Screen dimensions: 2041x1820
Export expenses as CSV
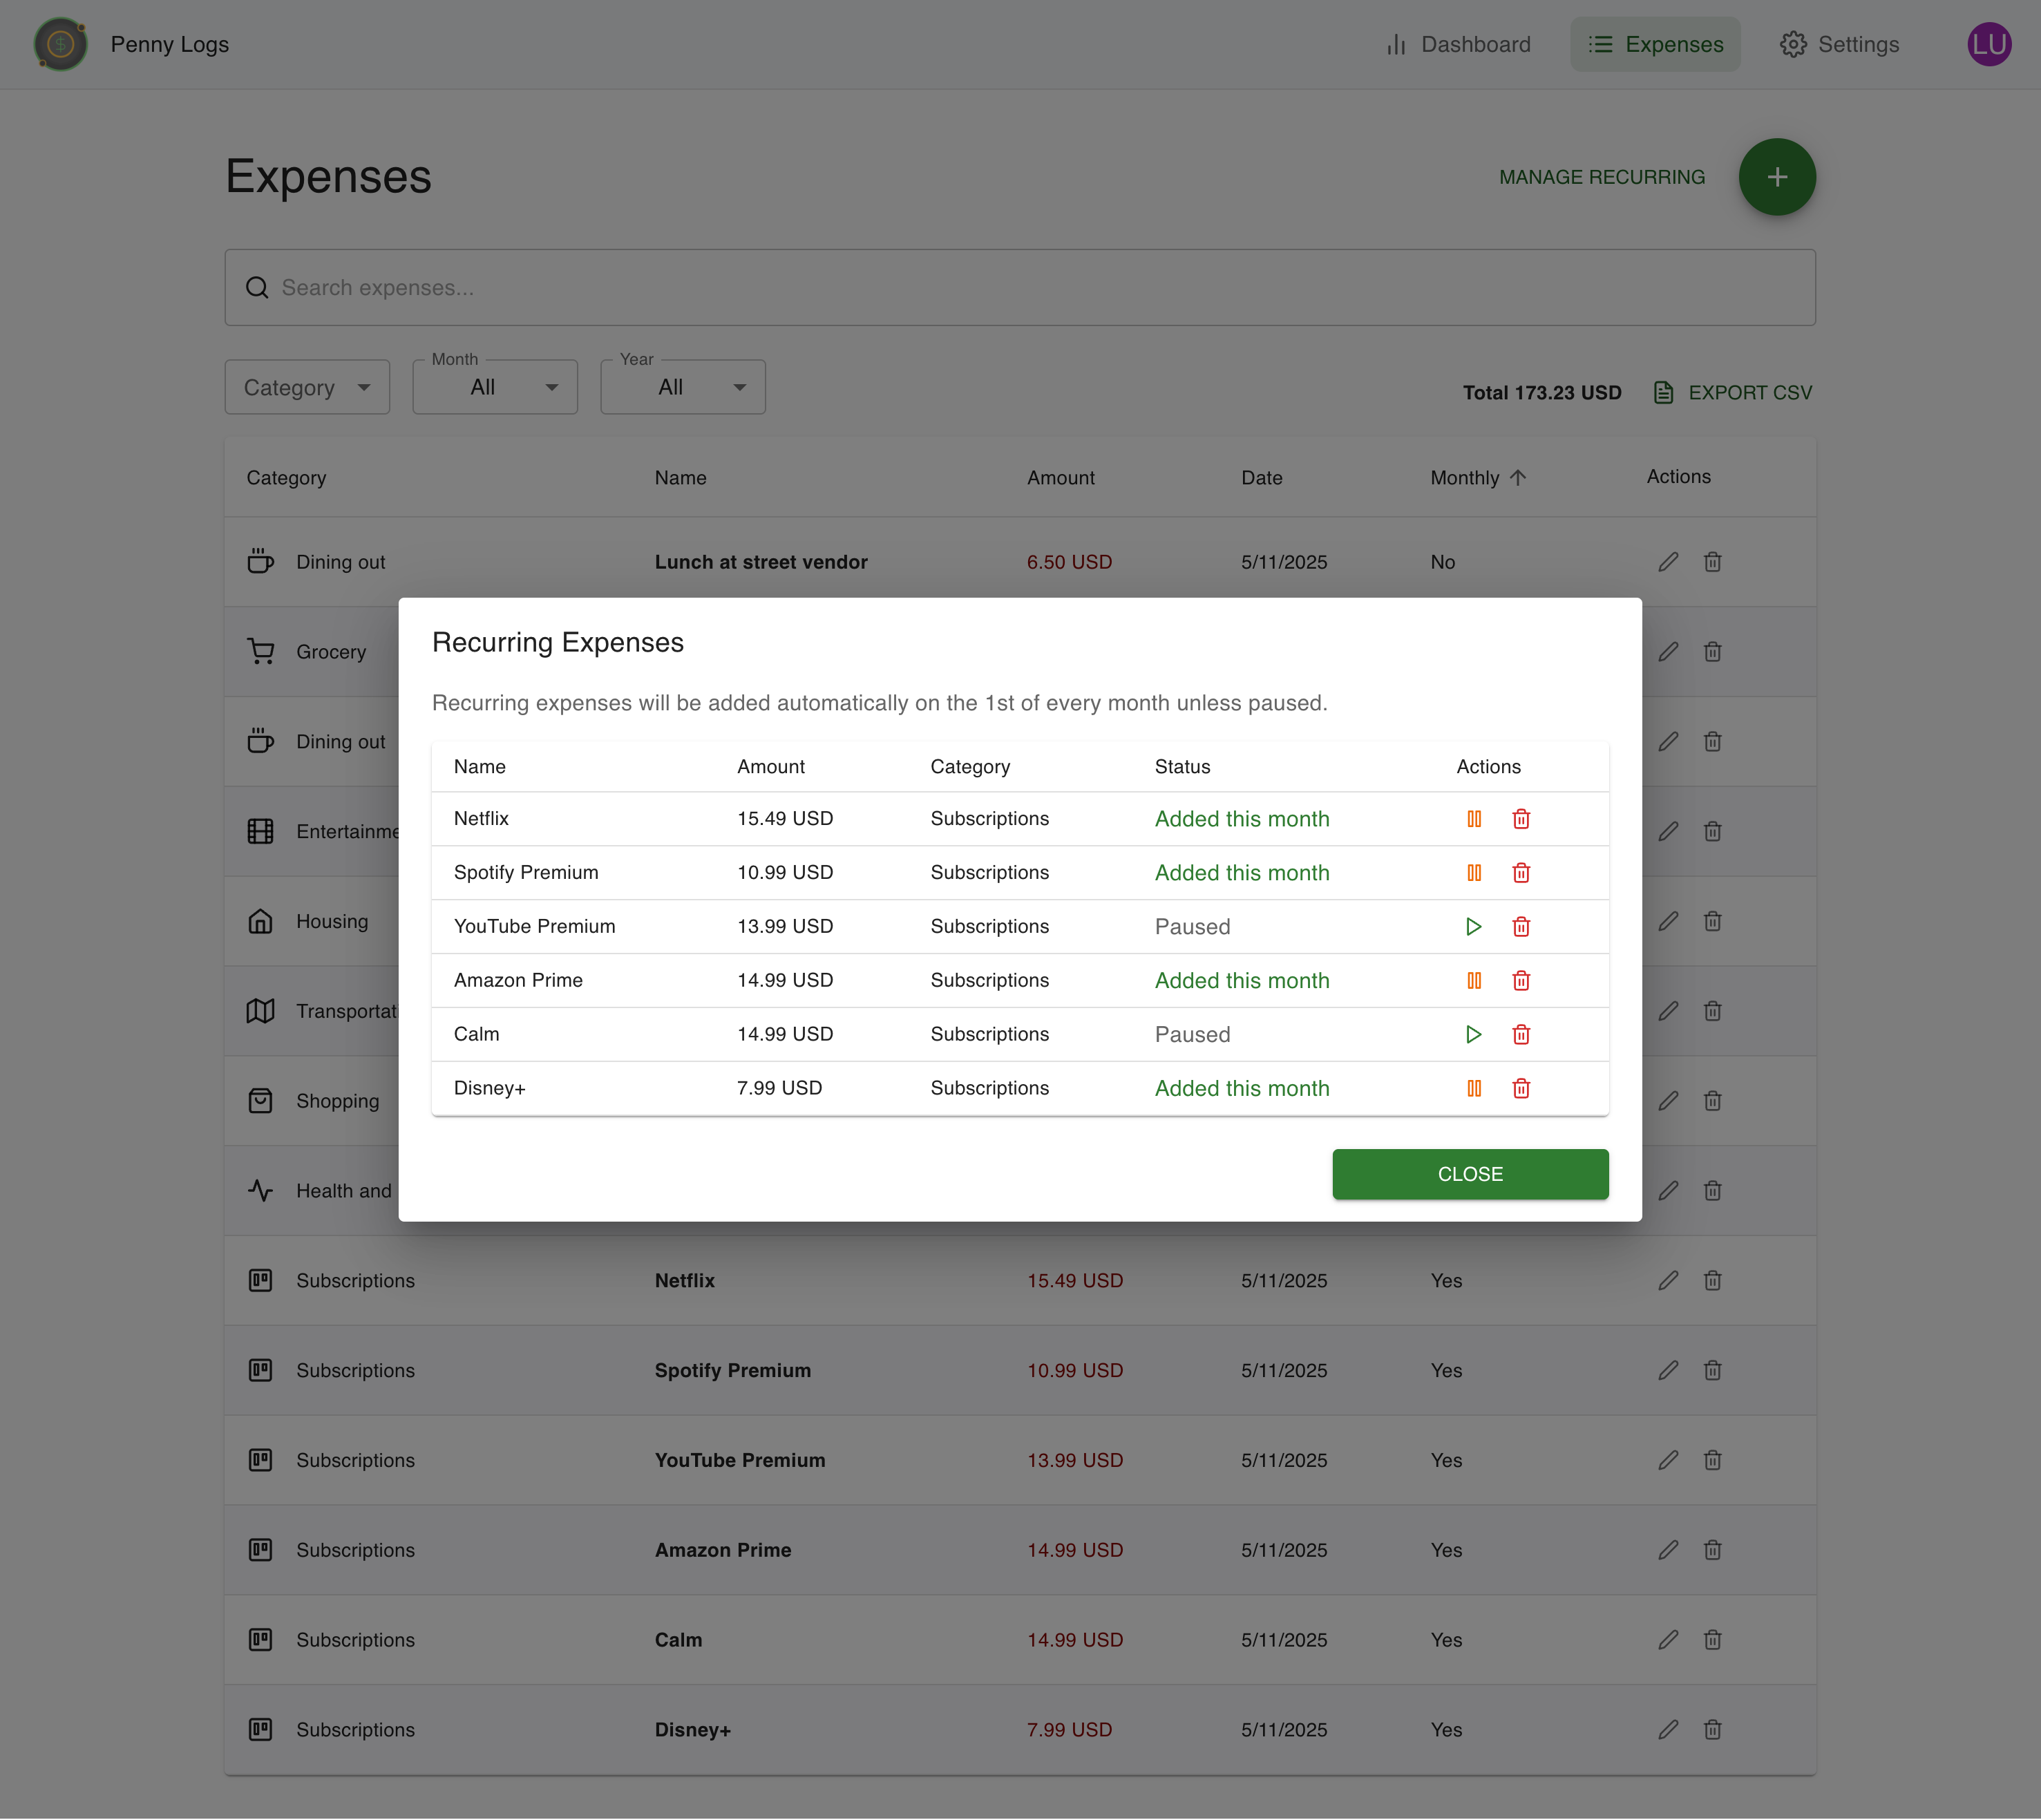pyautogui.click(x=1732, y=393)
